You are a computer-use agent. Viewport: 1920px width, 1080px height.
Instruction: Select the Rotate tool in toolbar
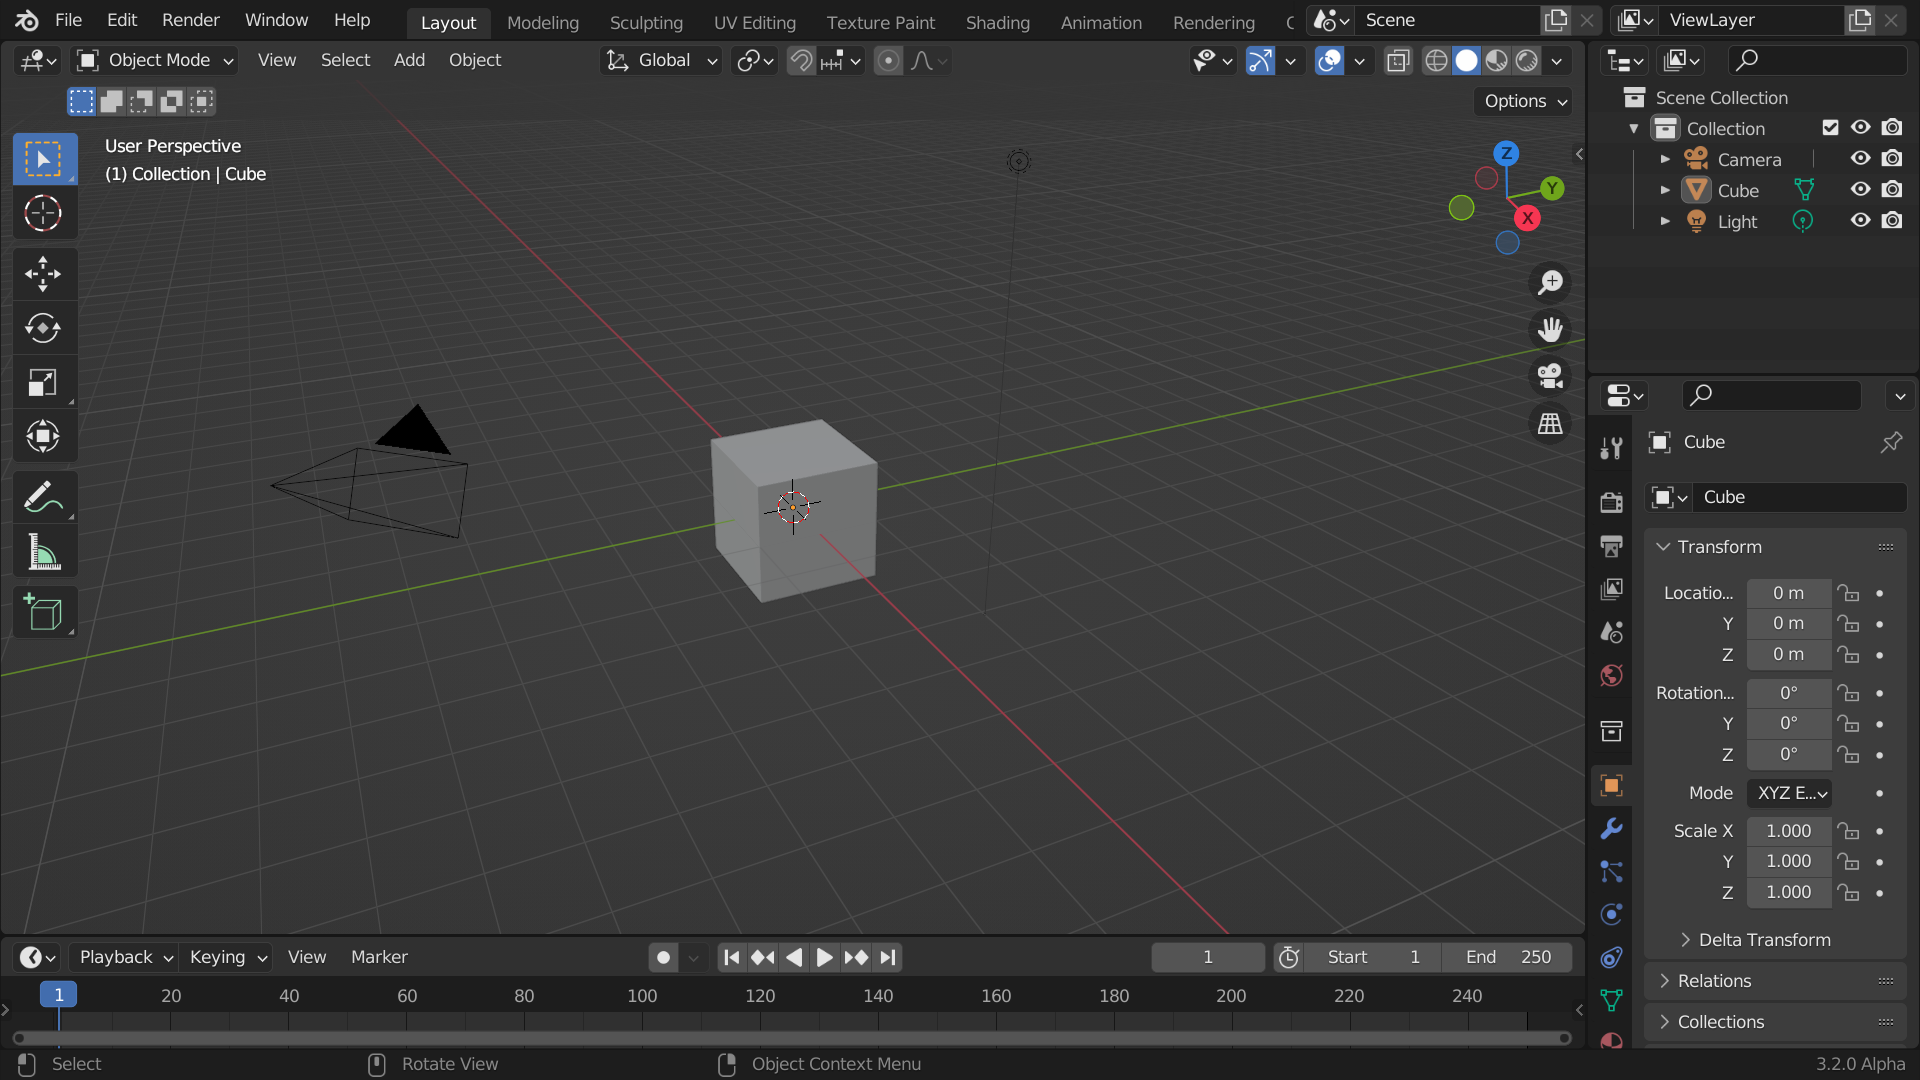(x=41, y=327)
